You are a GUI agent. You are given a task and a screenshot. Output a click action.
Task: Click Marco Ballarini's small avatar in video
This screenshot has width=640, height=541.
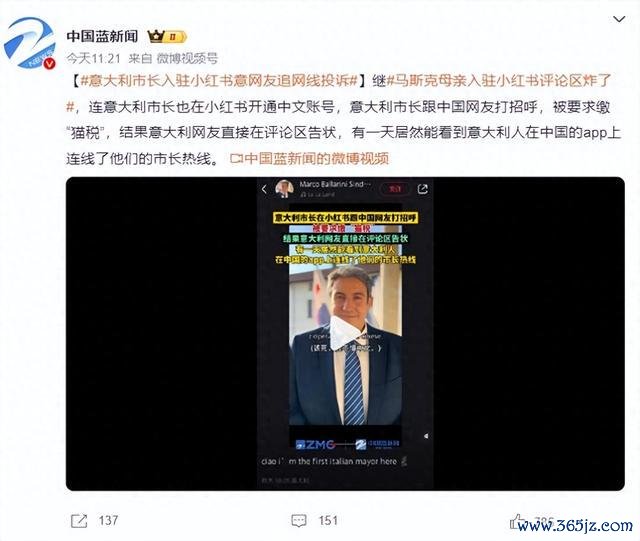pos(284,188)
